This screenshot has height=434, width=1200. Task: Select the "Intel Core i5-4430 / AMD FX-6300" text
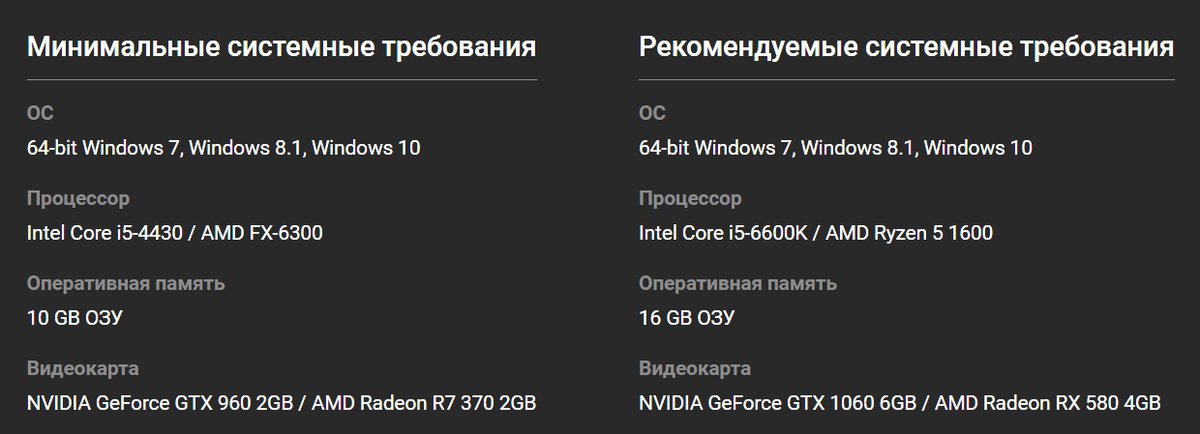coord(175,233)
